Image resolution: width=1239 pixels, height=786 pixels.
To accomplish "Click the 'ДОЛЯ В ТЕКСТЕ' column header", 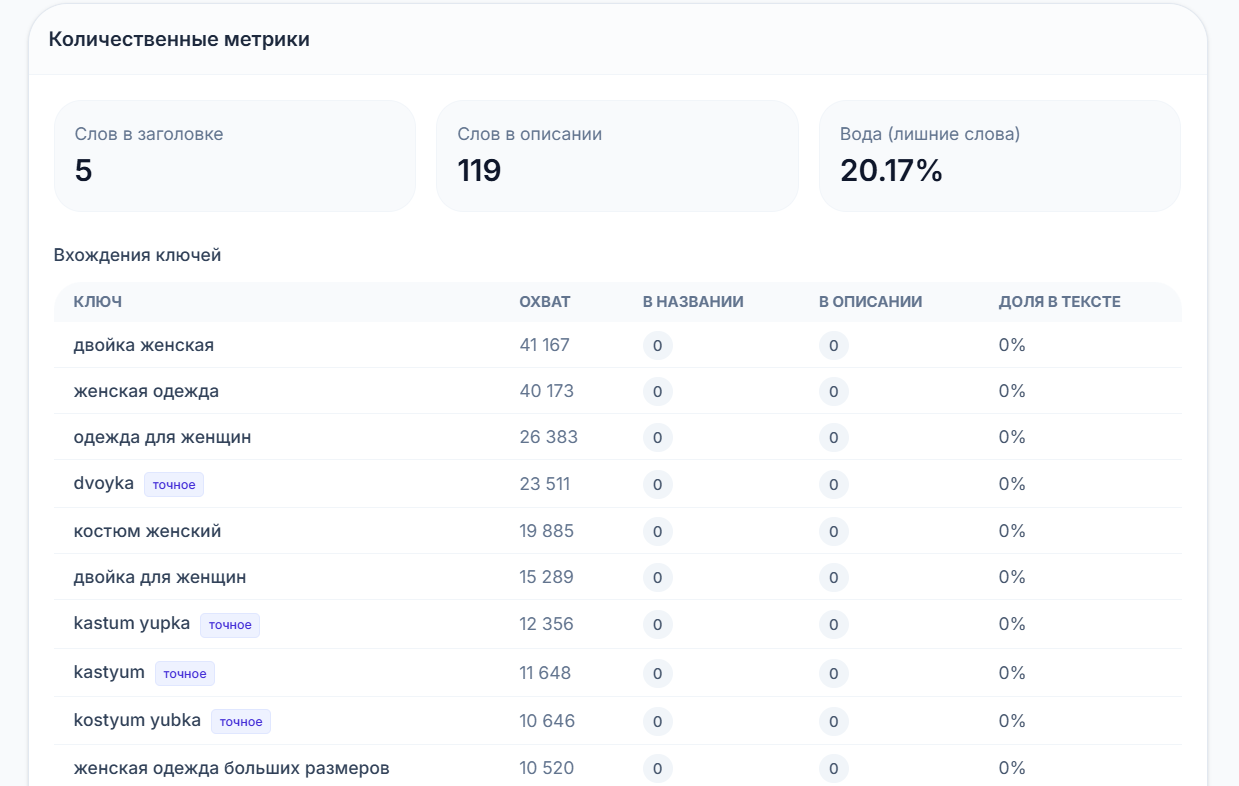I will point(1059,302).
